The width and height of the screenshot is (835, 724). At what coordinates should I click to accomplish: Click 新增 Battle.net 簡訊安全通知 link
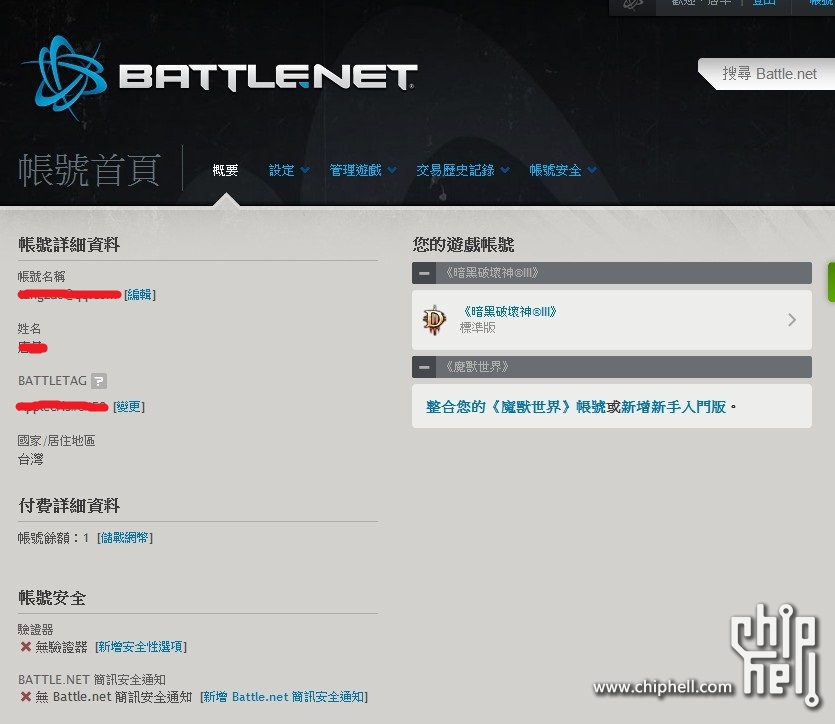click(x=284, y=696)
